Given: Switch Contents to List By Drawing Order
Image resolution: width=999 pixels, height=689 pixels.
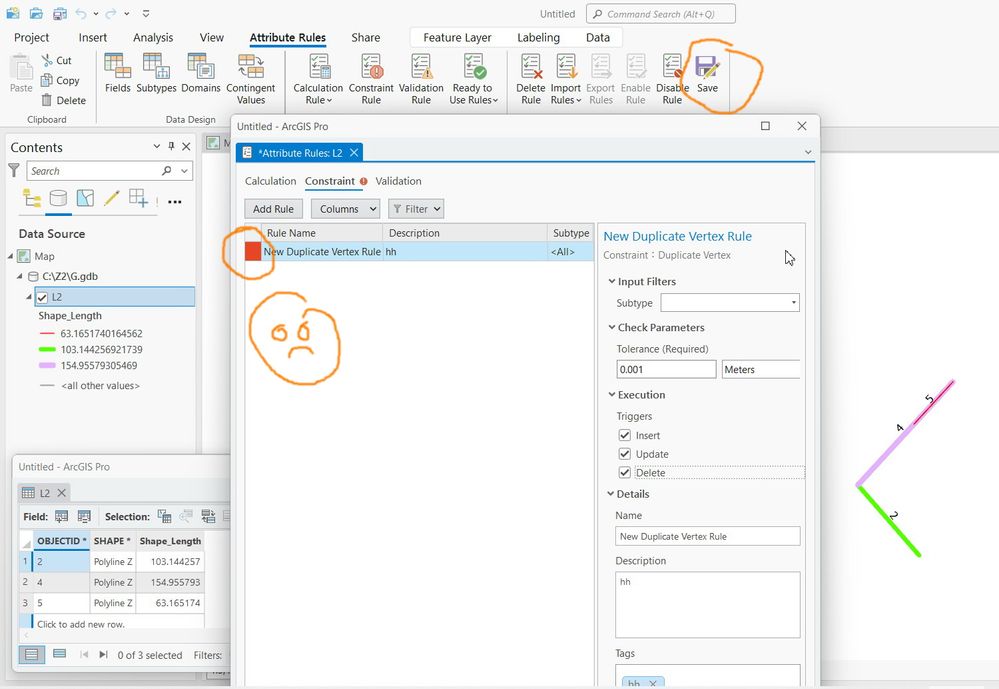Looking at the screenshot, I should pos(31,198).
